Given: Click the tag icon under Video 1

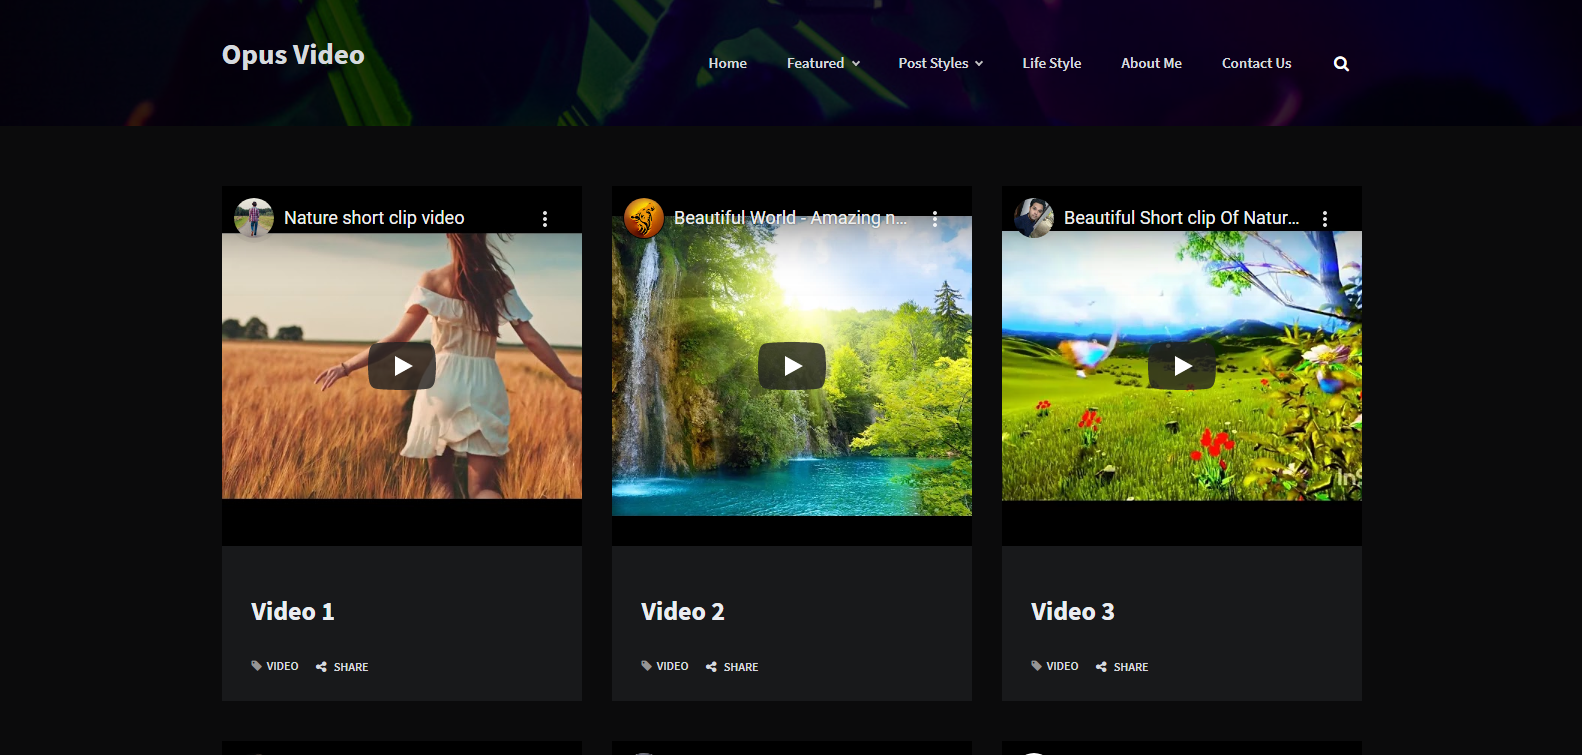Looking at the screenshot, I should 256,666.
